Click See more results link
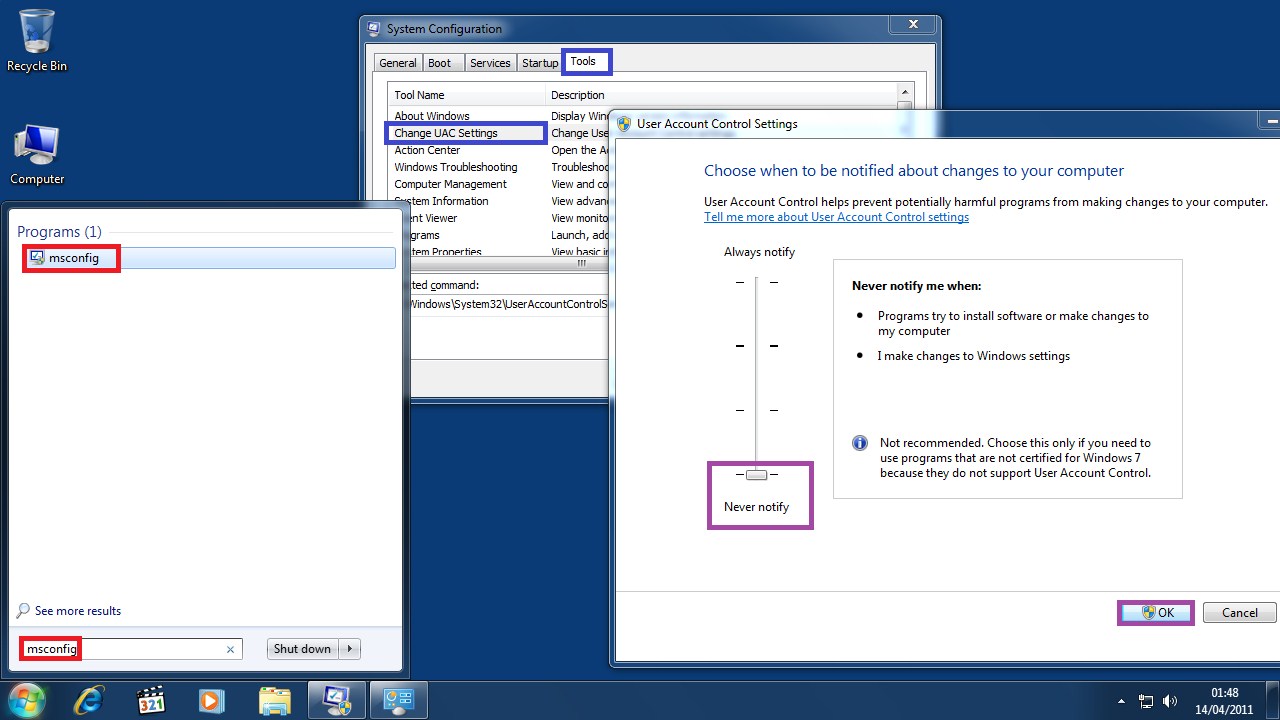The image size is (1280, 720). pos(78,611)
